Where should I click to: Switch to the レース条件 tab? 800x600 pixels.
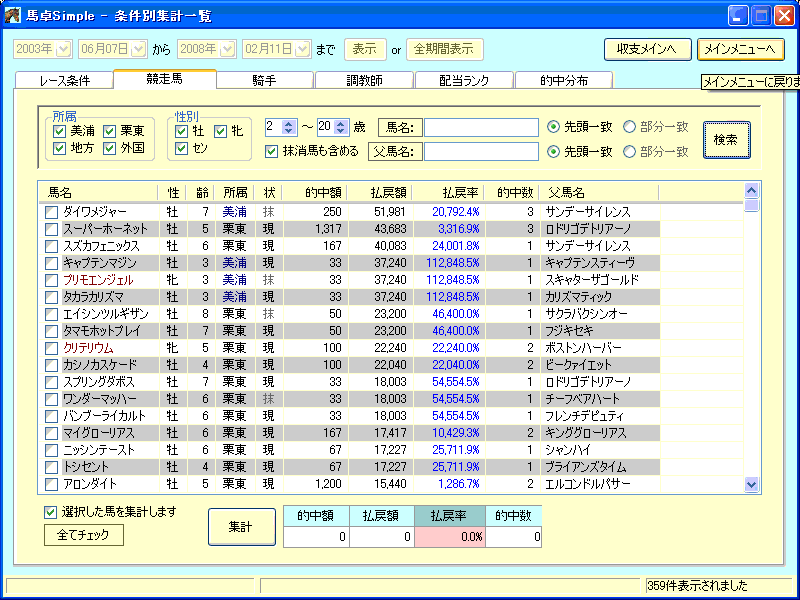(x=64, y=81)
